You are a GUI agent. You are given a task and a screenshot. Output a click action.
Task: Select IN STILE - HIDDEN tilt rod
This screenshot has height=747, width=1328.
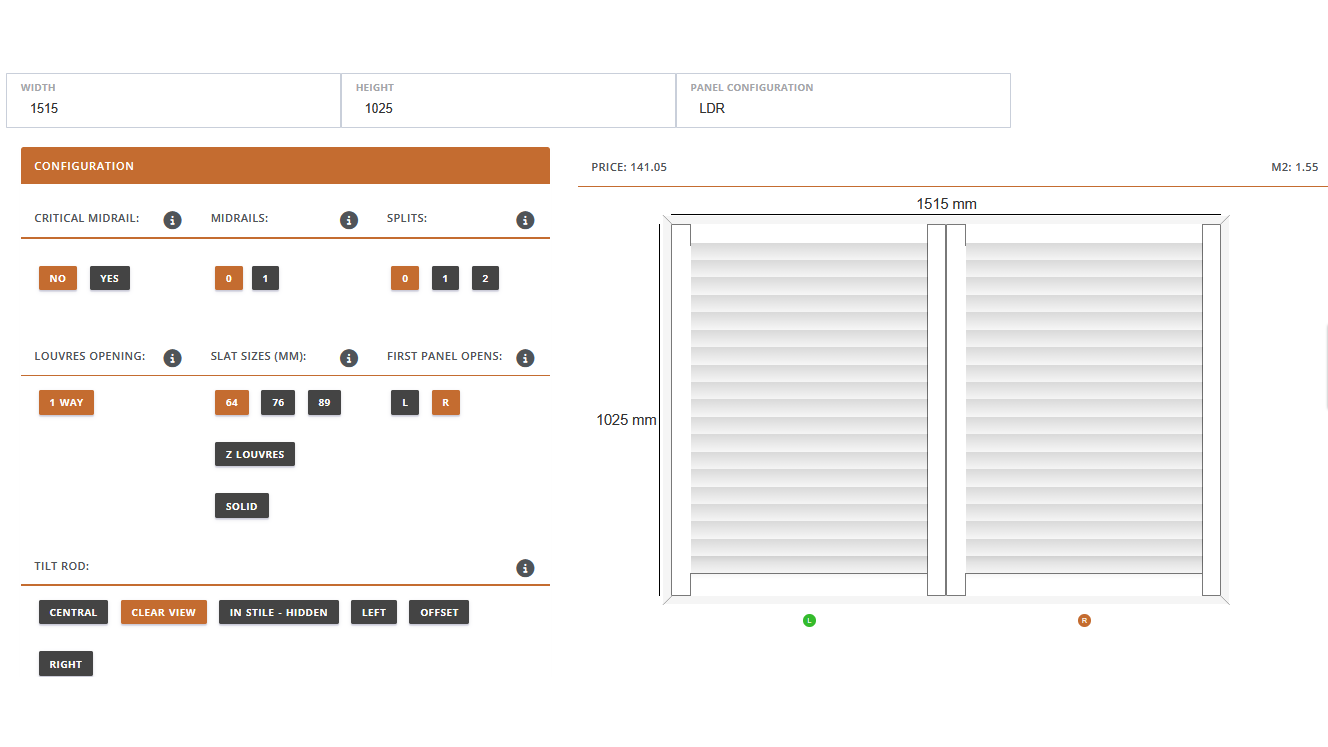(x=279, y=612)
